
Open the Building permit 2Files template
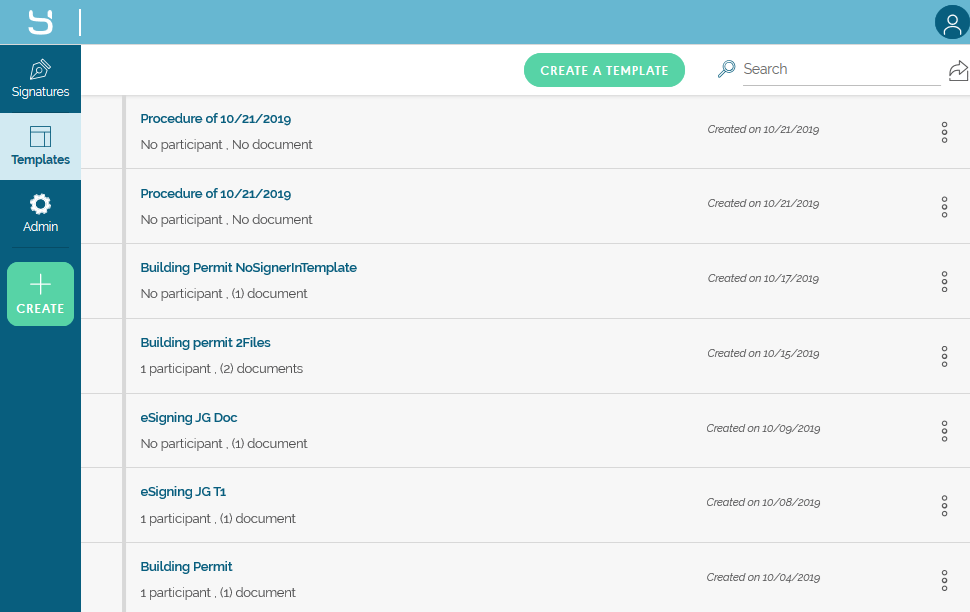(x=205, y=342)
